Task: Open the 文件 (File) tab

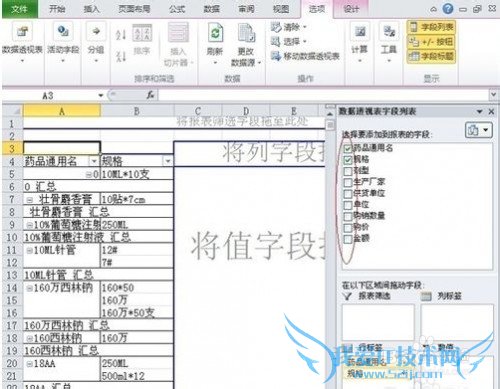Action: [x=19, y=9]
